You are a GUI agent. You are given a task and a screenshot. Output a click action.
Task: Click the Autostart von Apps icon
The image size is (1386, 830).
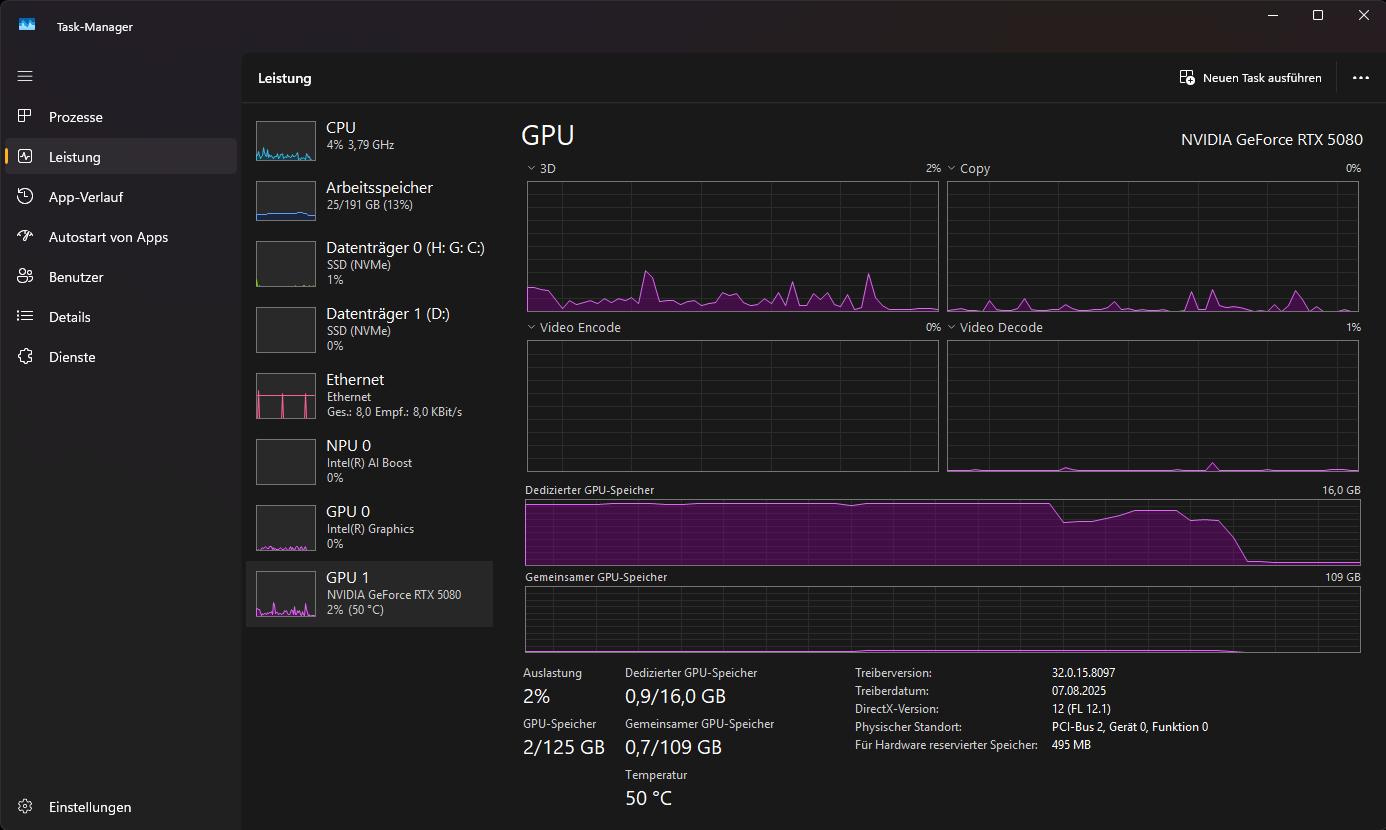(25, 236)
